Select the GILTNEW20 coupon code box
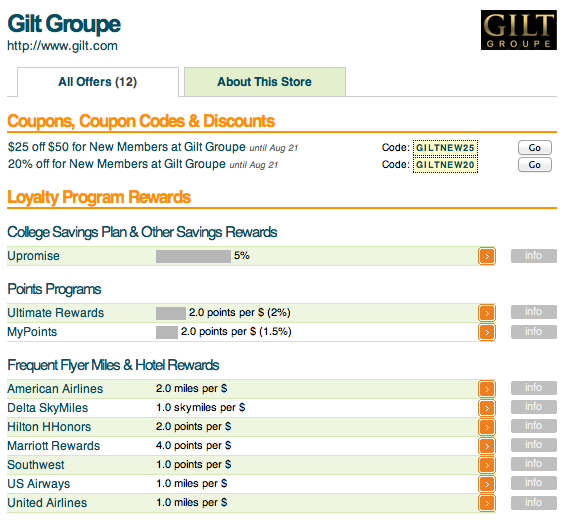 (x=445, y=165)
